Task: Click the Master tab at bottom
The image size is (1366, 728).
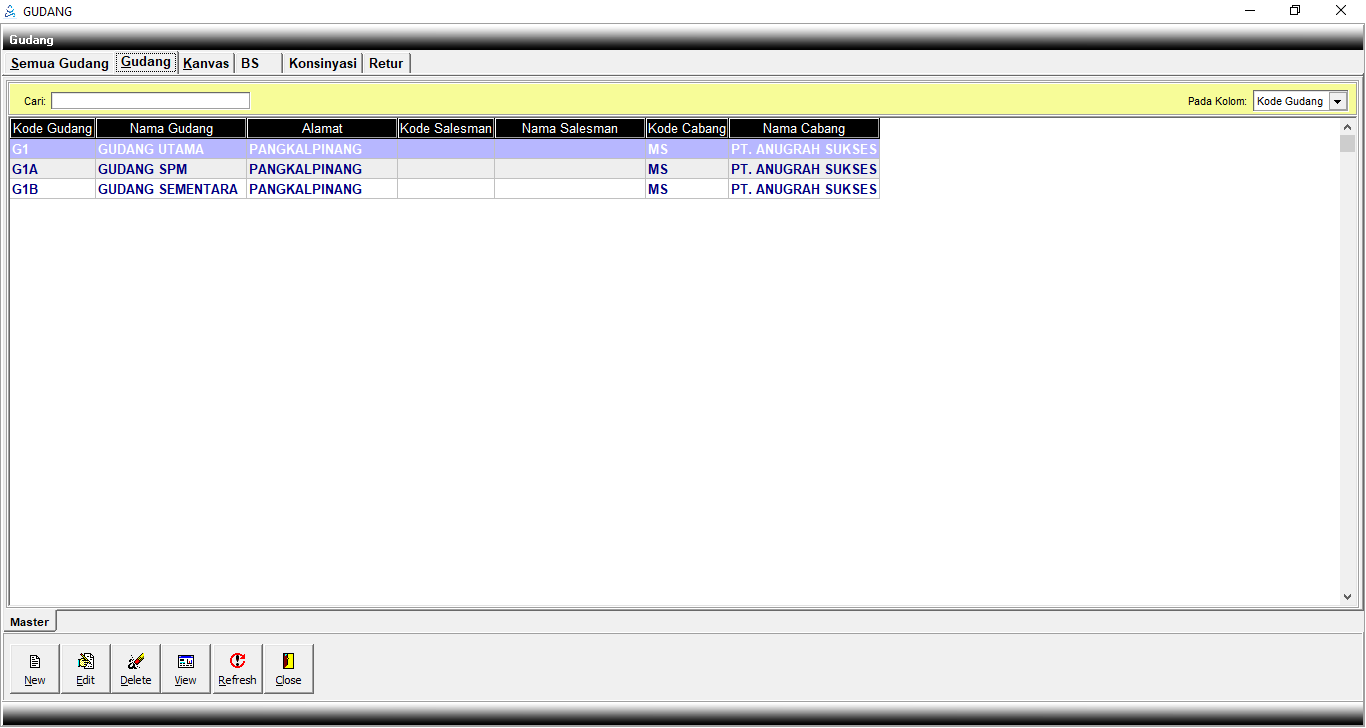Action: coord(30,622)
